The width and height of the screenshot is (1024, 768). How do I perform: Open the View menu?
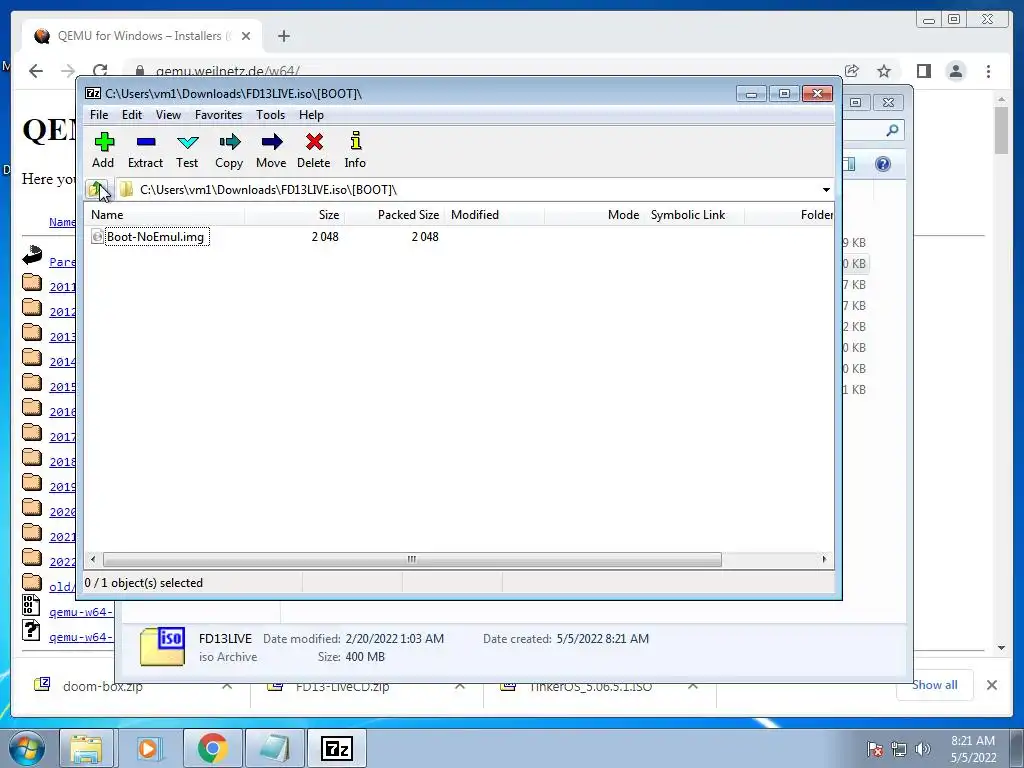click(168, 115)
